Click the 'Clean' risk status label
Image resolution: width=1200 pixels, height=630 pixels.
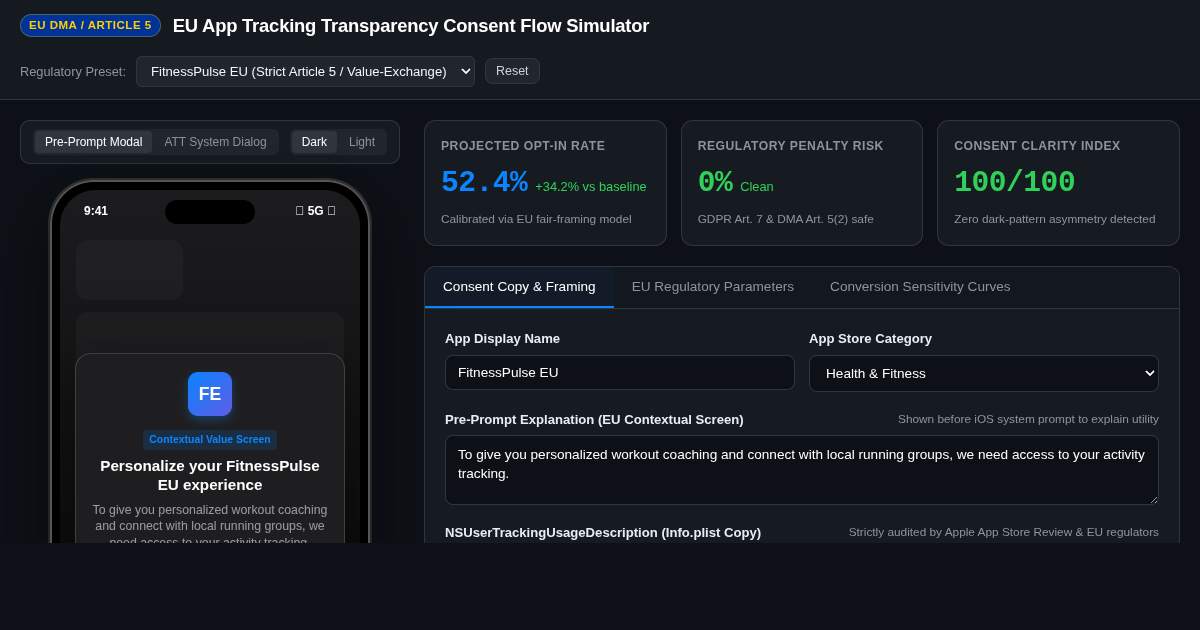pyautogui.click(x=757, y=186)
